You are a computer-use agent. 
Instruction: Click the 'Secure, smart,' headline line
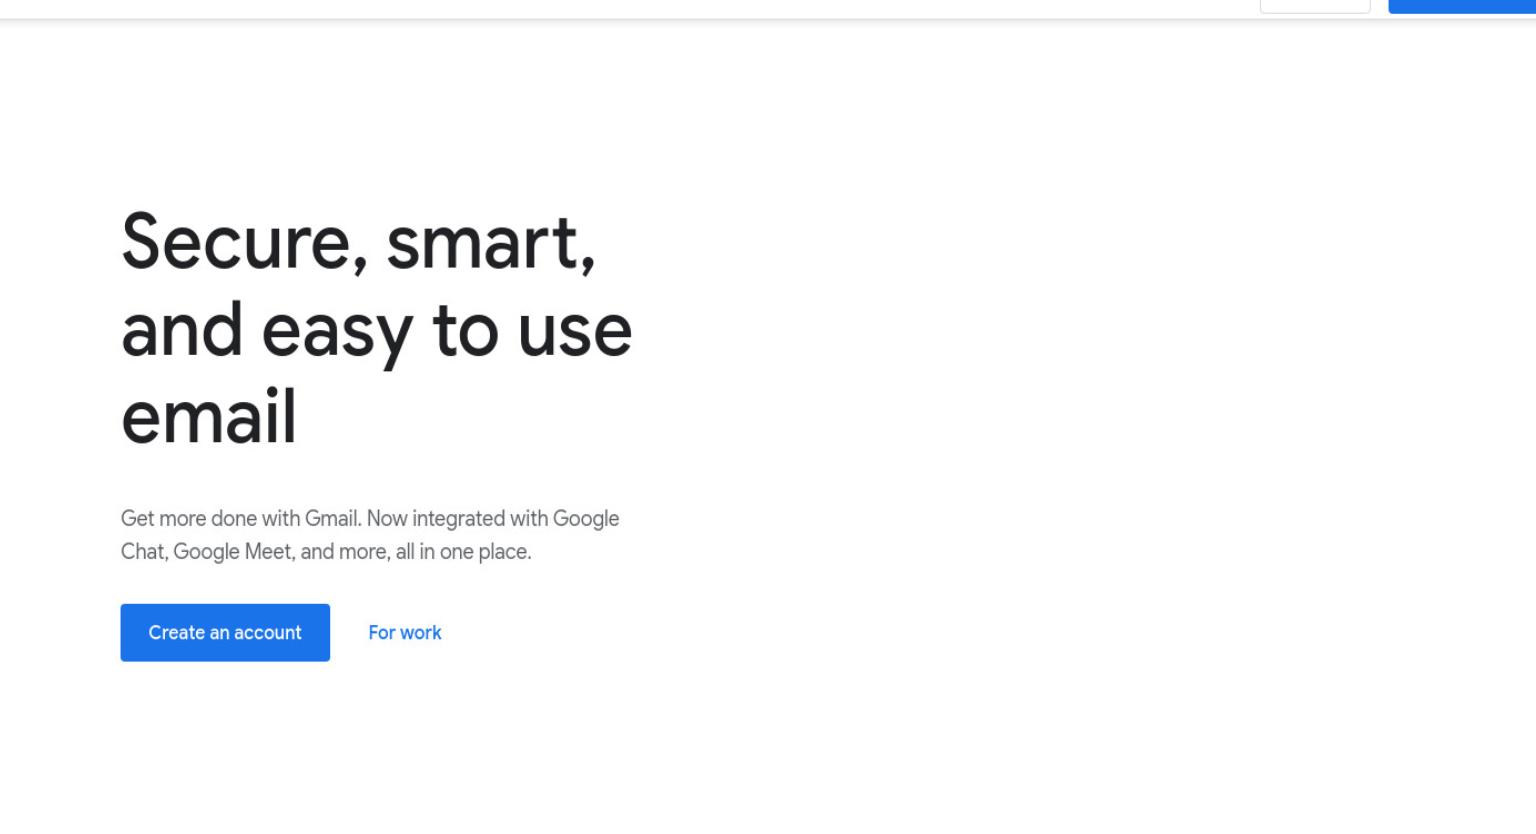tap(359, 243)
